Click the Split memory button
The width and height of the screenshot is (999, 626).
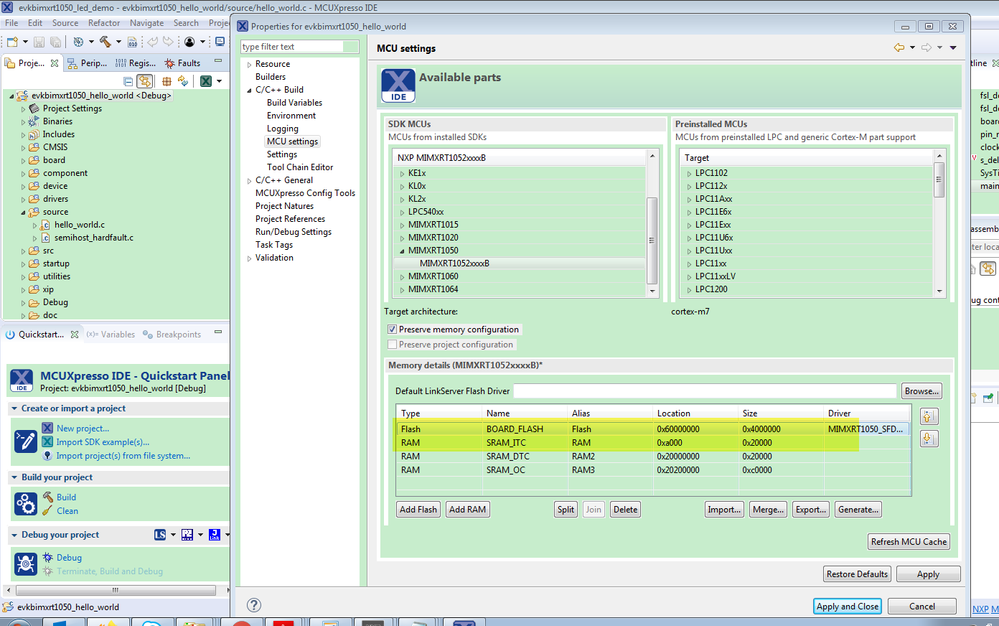pyautogui.click(x=565, y=509)
